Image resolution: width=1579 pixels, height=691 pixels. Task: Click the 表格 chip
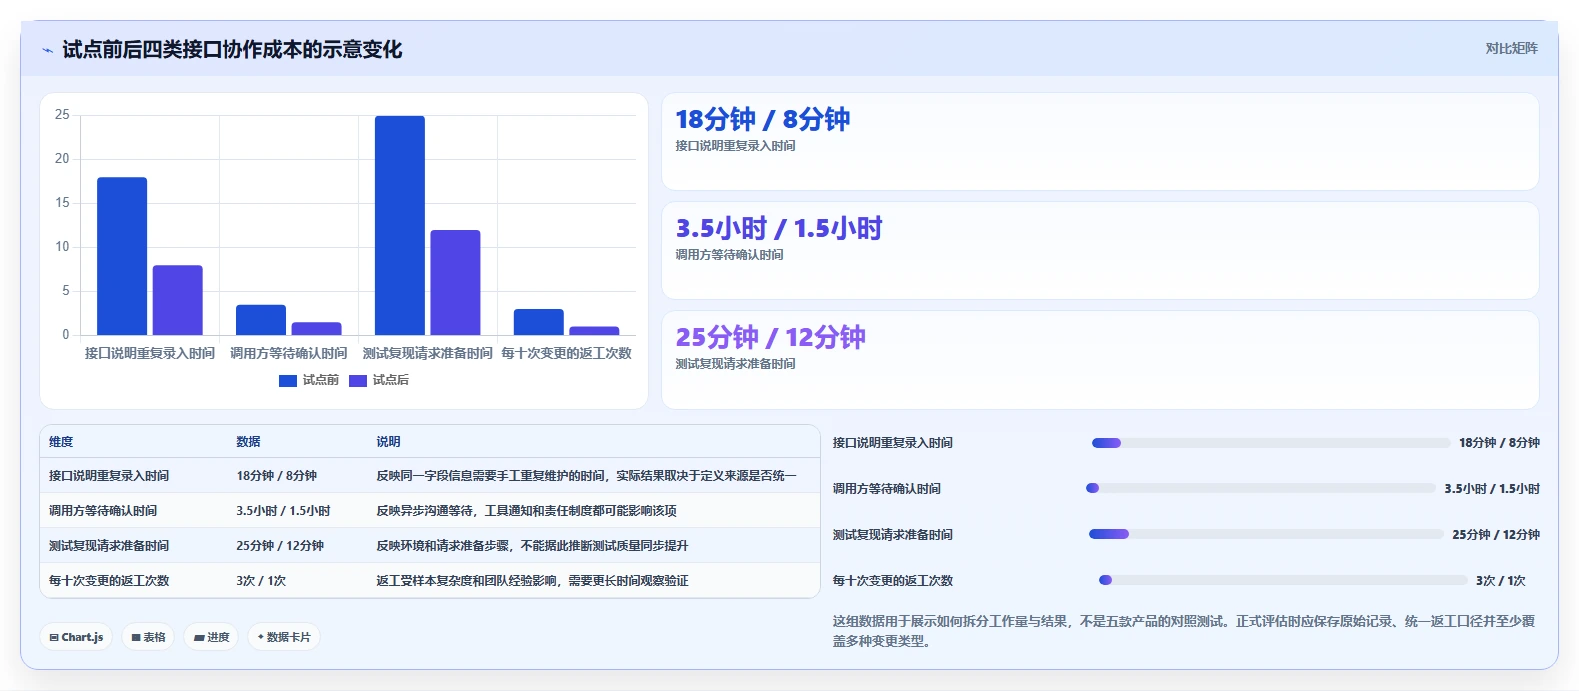tap(148, 637)
